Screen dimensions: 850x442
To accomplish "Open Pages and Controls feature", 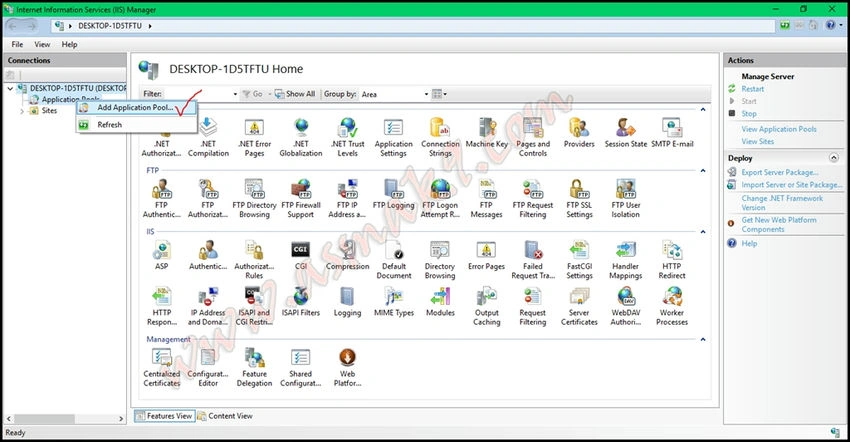I will pos(533,138).
